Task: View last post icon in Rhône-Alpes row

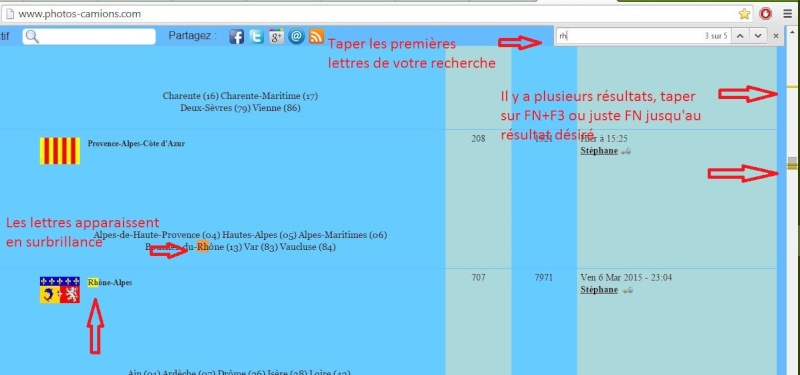Action: click(x=627, y=290)
